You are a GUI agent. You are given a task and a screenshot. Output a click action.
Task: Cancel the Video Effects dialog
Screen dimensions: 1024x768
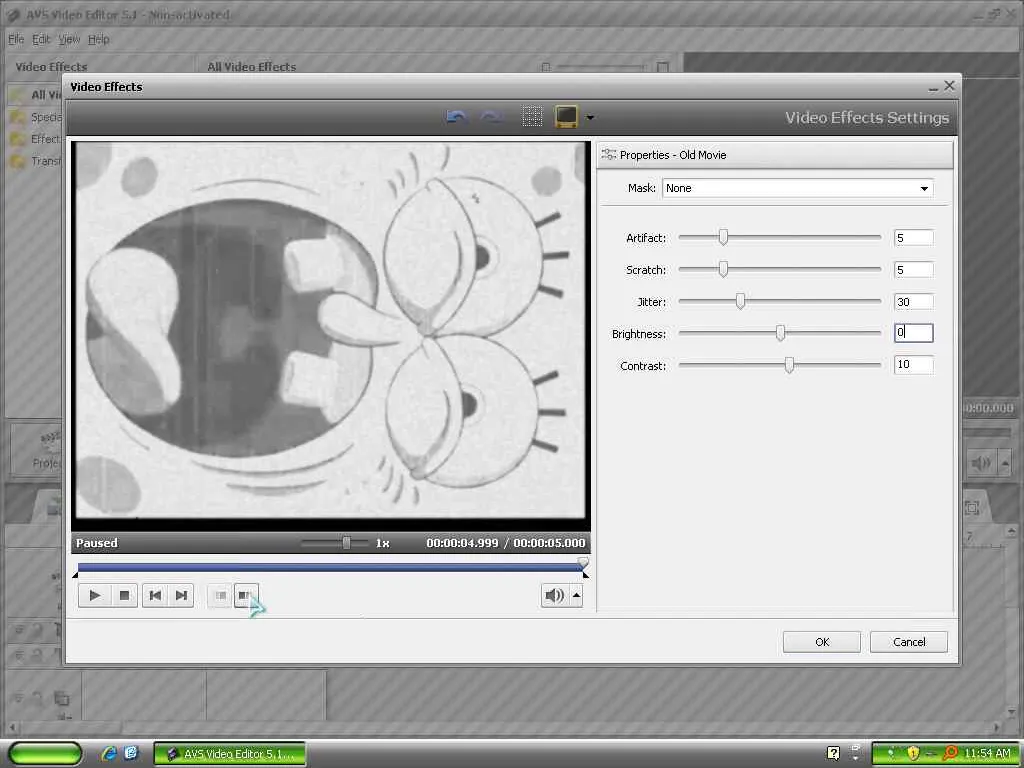click(x=908, y=642)
